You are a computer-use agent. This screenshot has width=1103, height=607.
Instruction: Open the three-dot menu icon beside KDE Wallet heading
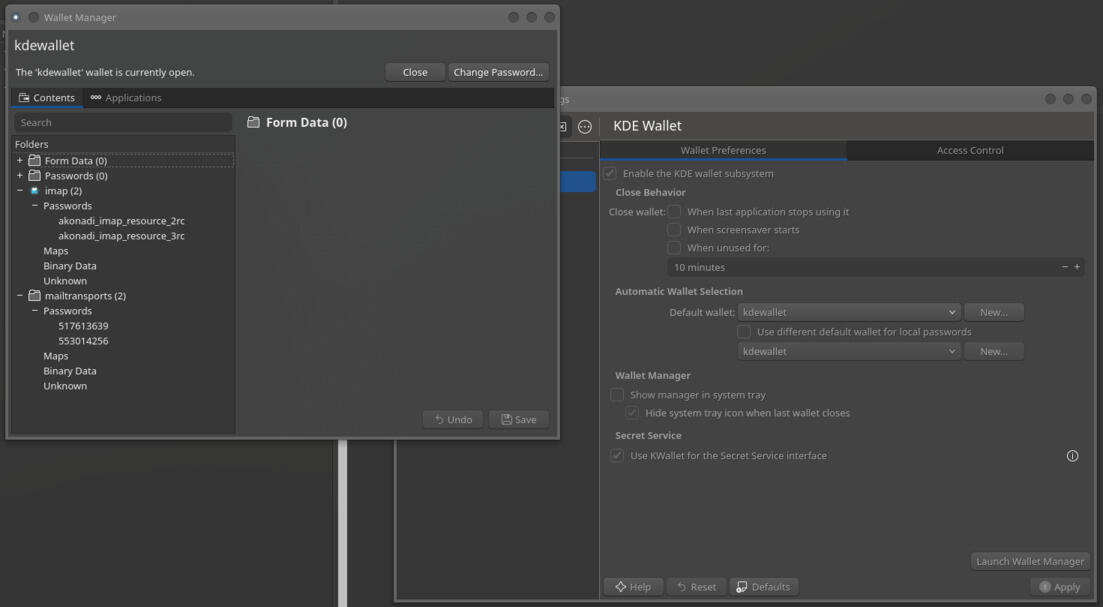(x=585, y=127)
